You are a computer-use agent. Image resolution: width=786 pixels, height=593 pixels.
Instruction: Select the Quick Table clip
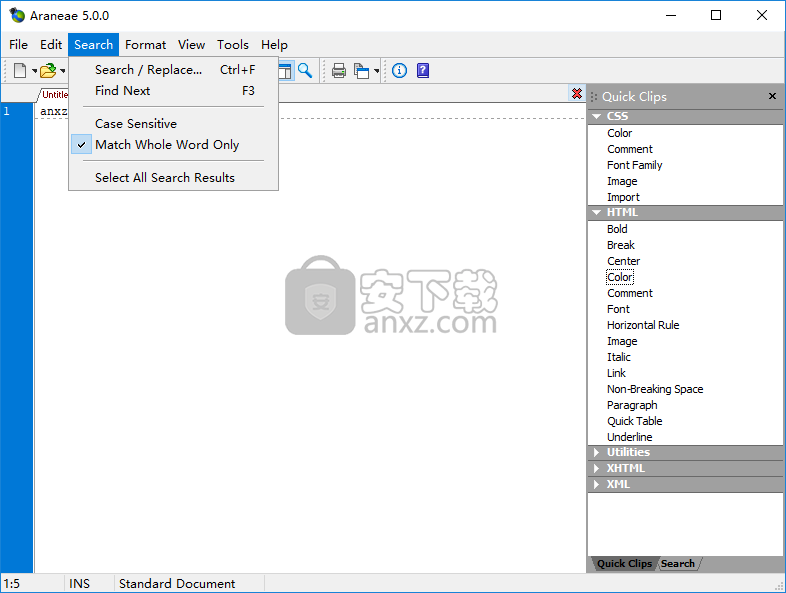coord(635,422)
